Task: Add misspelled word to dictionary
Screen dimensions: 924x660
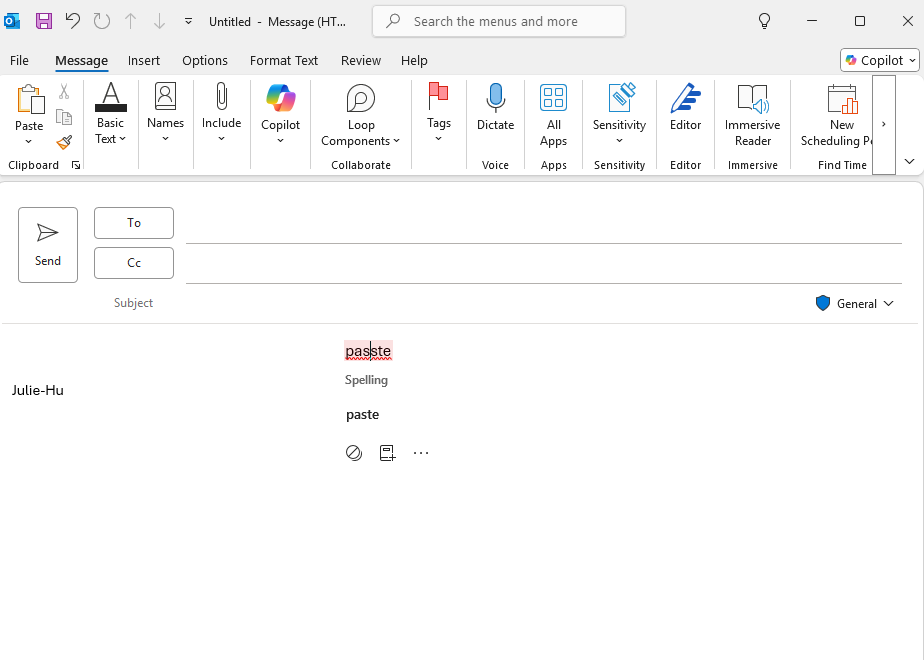Action: 387,452
